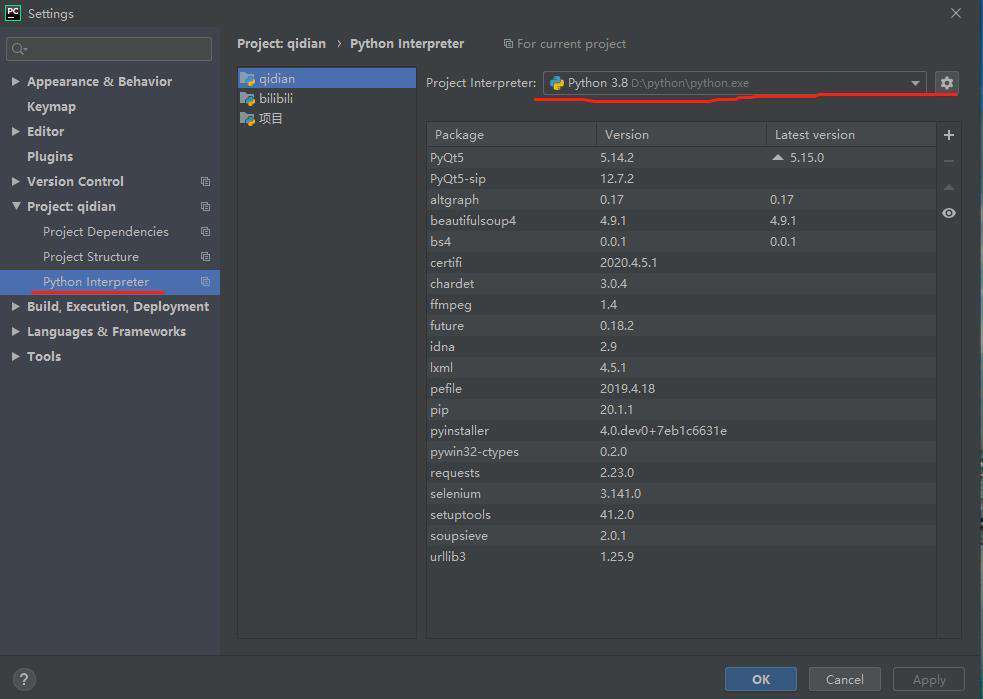Screen dimensions: 983x699
Task: Select the urllib3 package row
Action: 681,557
